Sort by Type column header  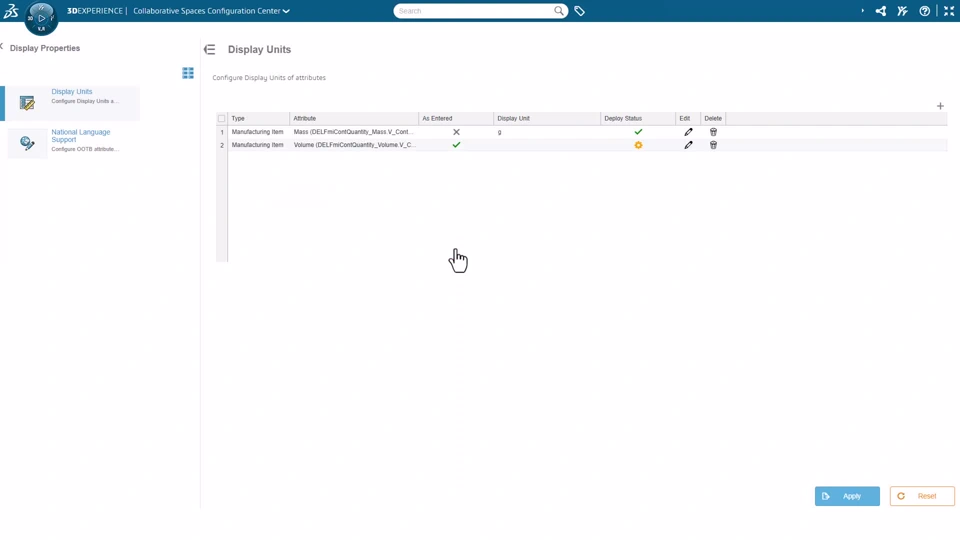pos(258,118)
